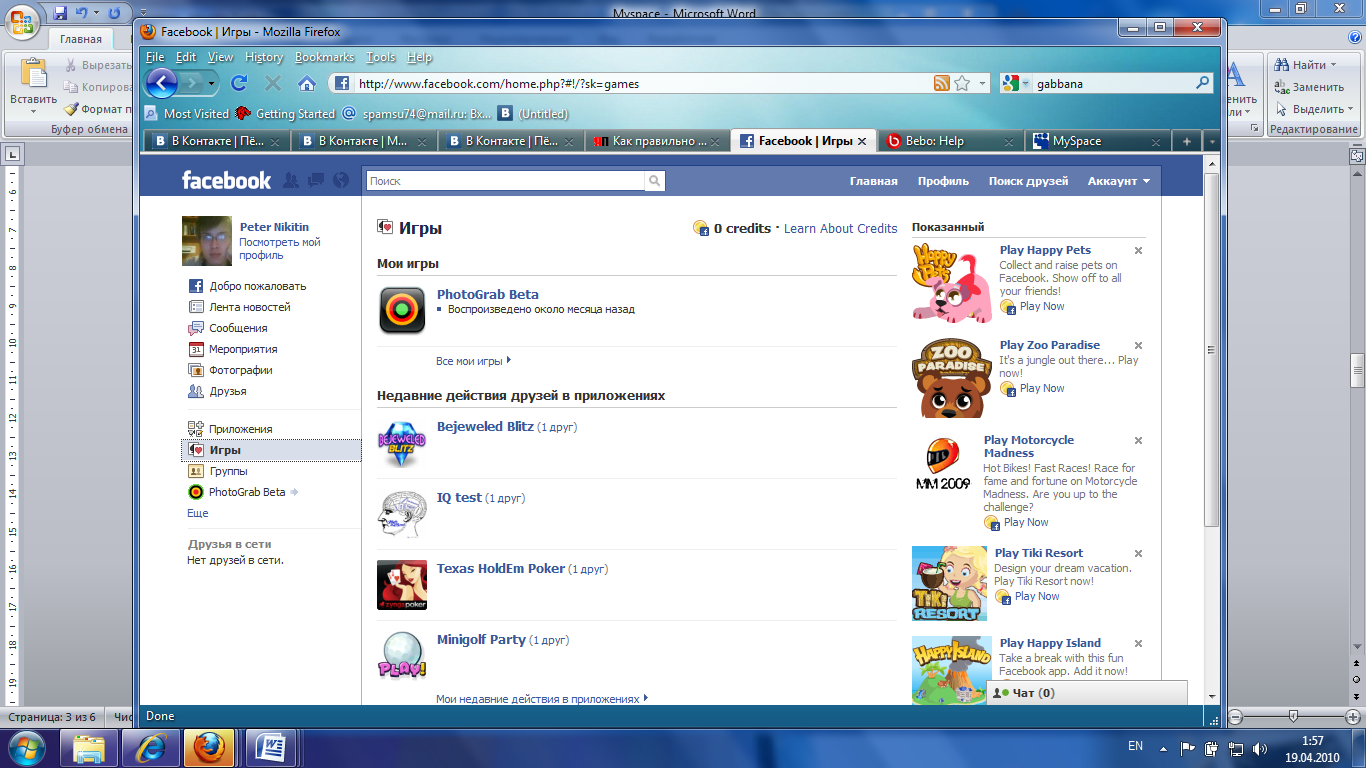Switch to Как правильно tab
Image resolution: width=1366 pixels, height=768 pixels.
tap(658, 141)
